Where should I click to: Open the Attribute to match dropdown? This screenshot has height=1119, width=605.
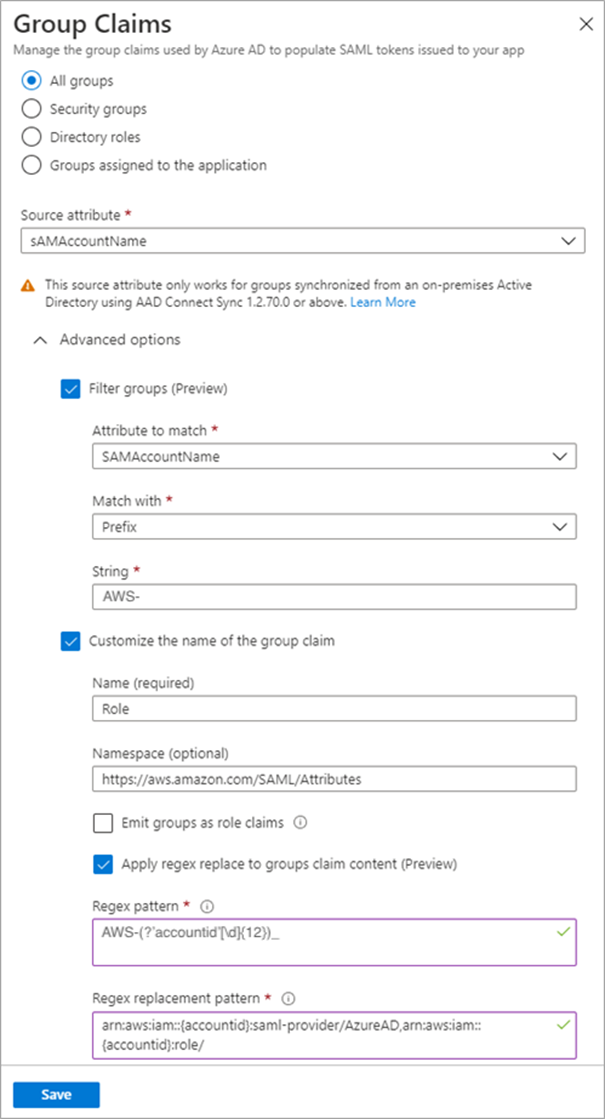coord(334,457)
